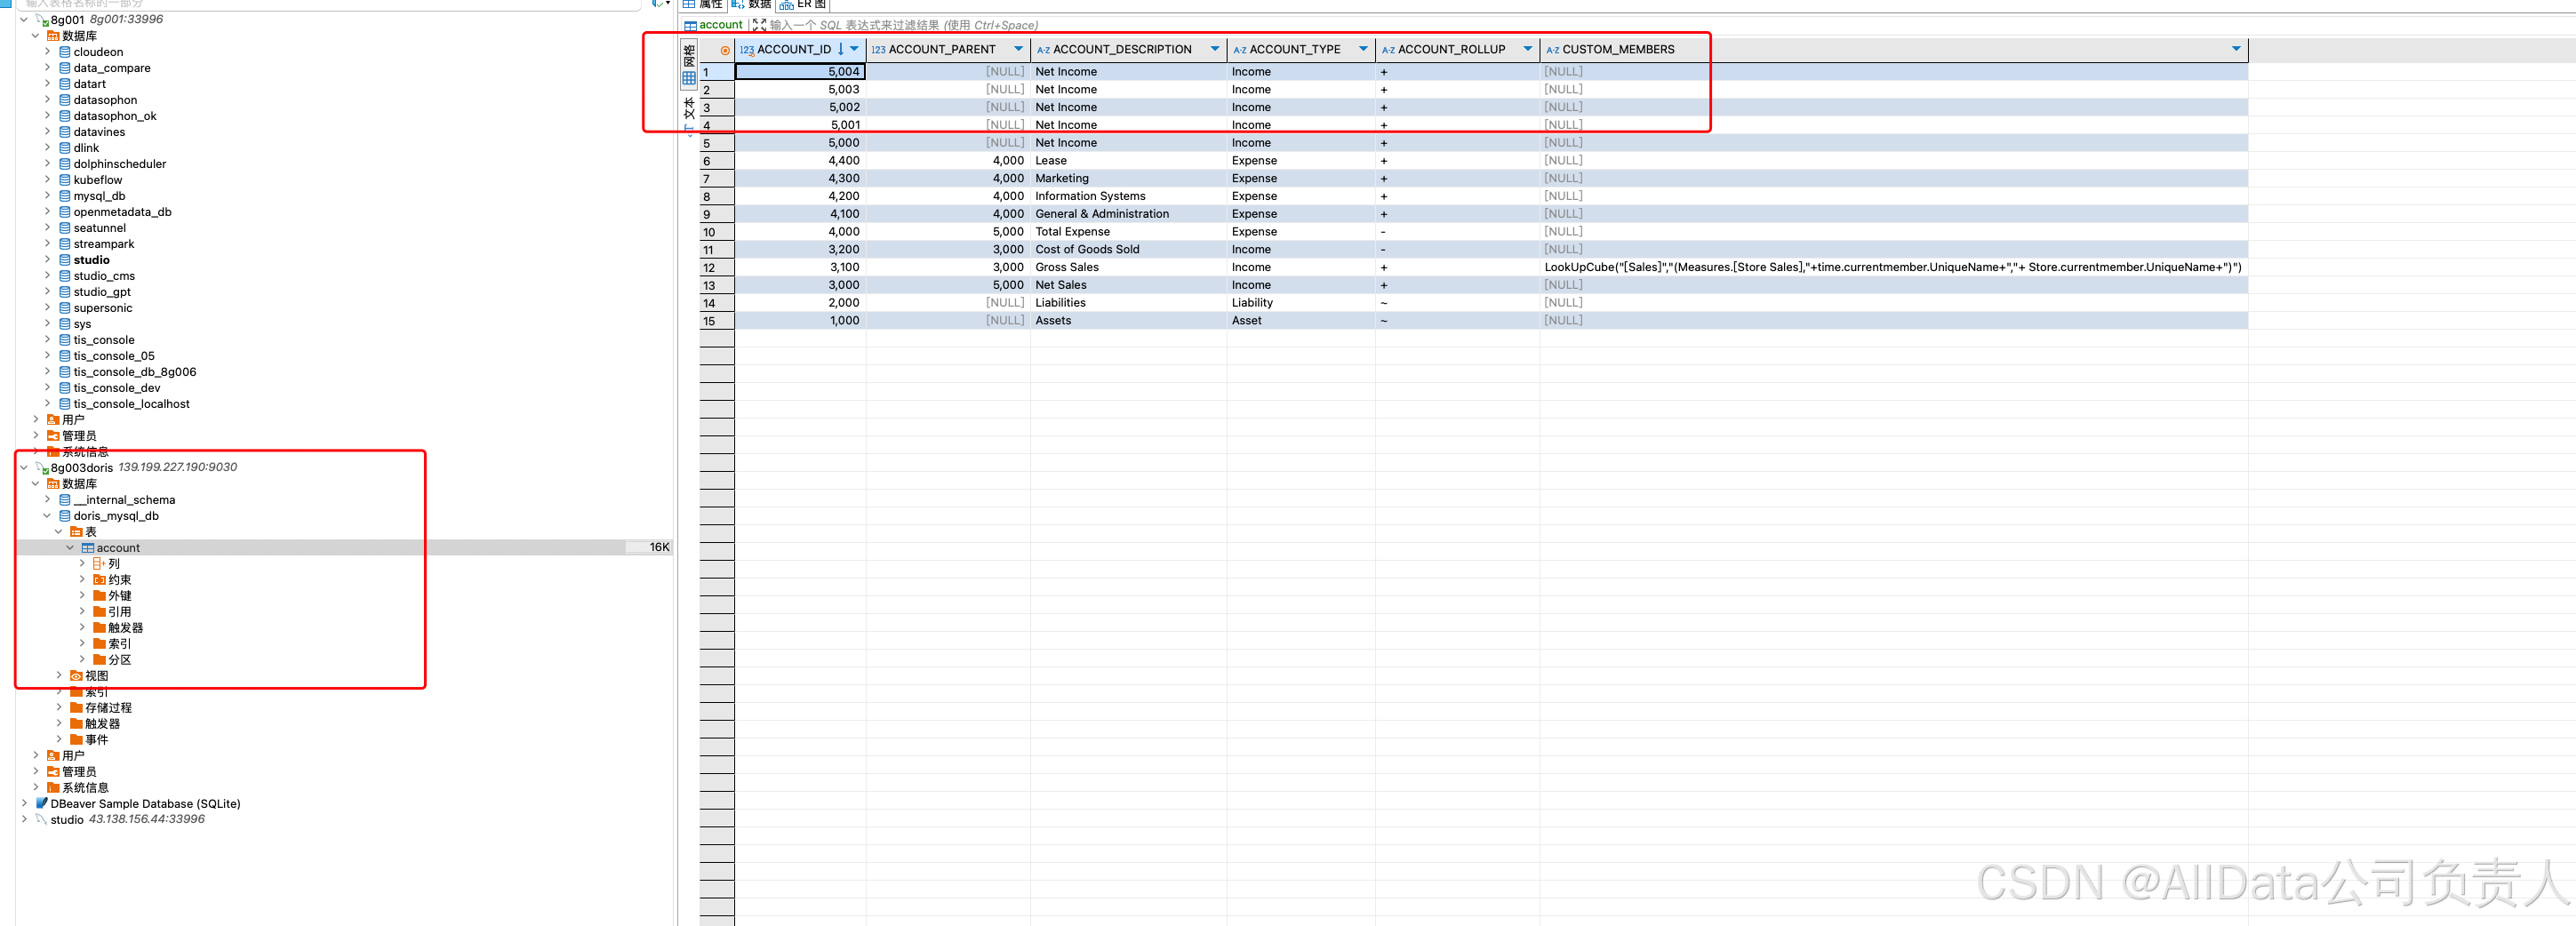Click the expand filter panel icon
This screenshot has width=2576, height=926.
[x=759, y=25]
